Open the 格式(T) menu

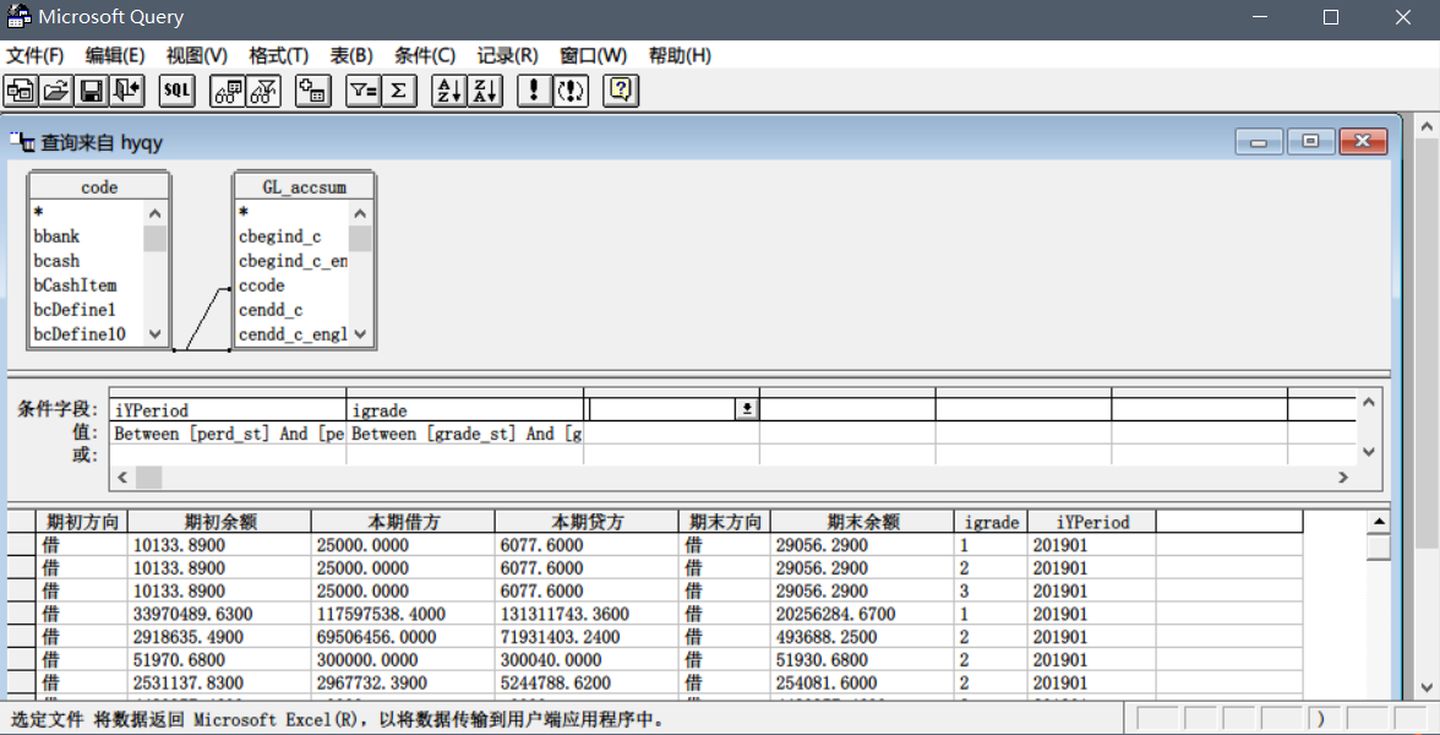pyautogui.click(x=279, y=55)
